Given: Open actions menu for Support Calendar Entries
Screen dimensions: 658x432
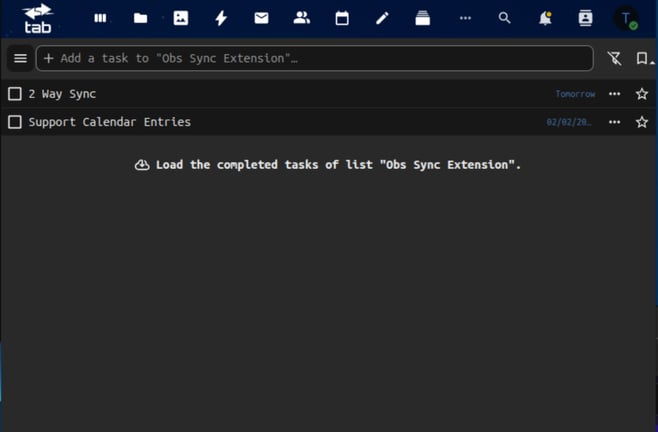Looking at the screenshot, I should coord(615,122).
